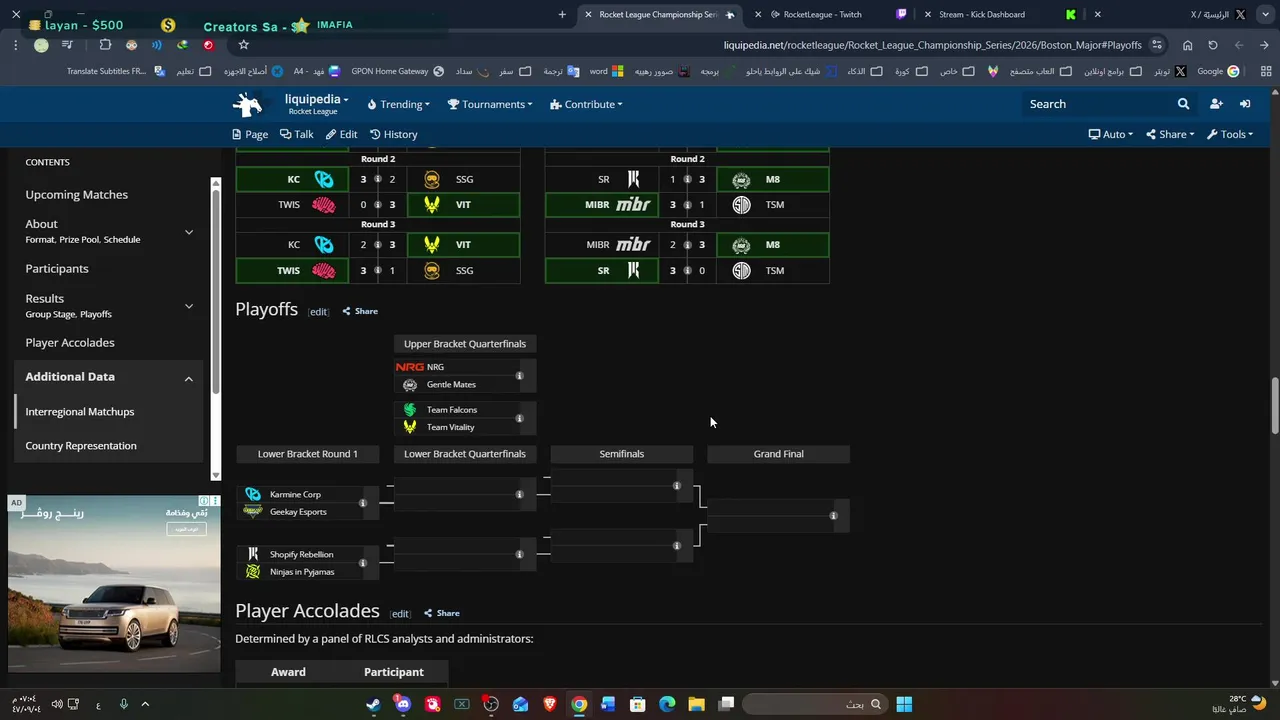Switch to the Talk tab
The height and width of the screenshot is (720, 1280).
[297, 134]
